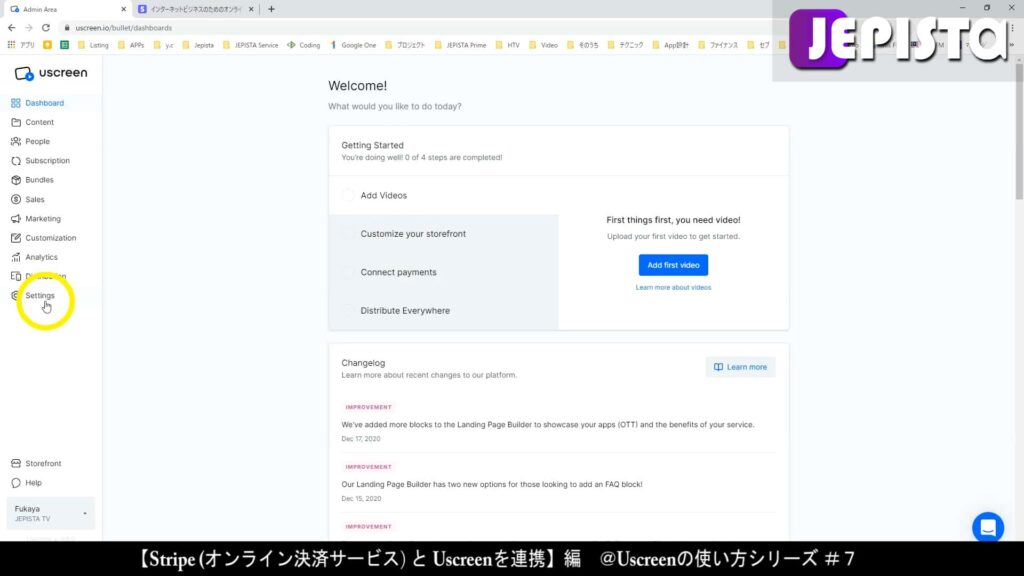Open the ファイナンス bookmark folder
Image resolution: width=1024 pixels, height=576 pixels.
(718, 45)
